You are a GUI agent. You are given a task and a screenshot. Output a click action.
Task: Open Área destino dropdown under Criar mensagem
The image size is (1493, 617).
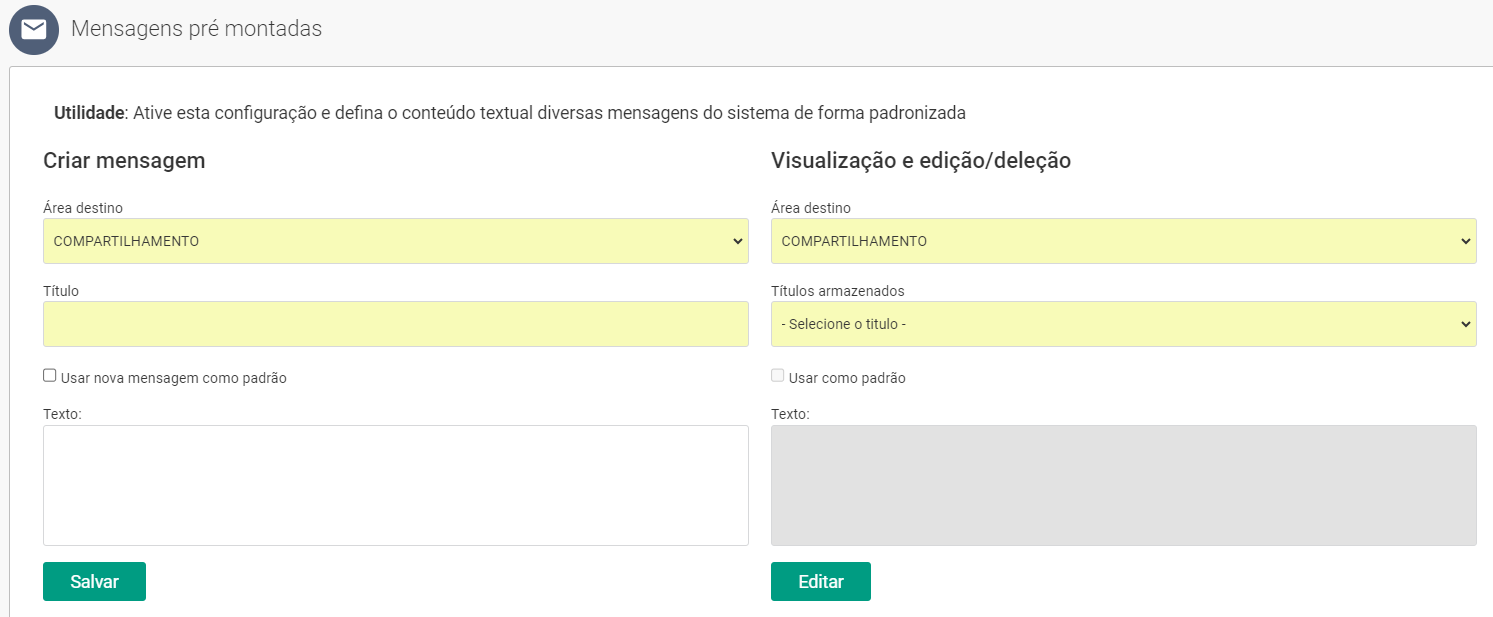pyautogui.click(x=395, y=241)
